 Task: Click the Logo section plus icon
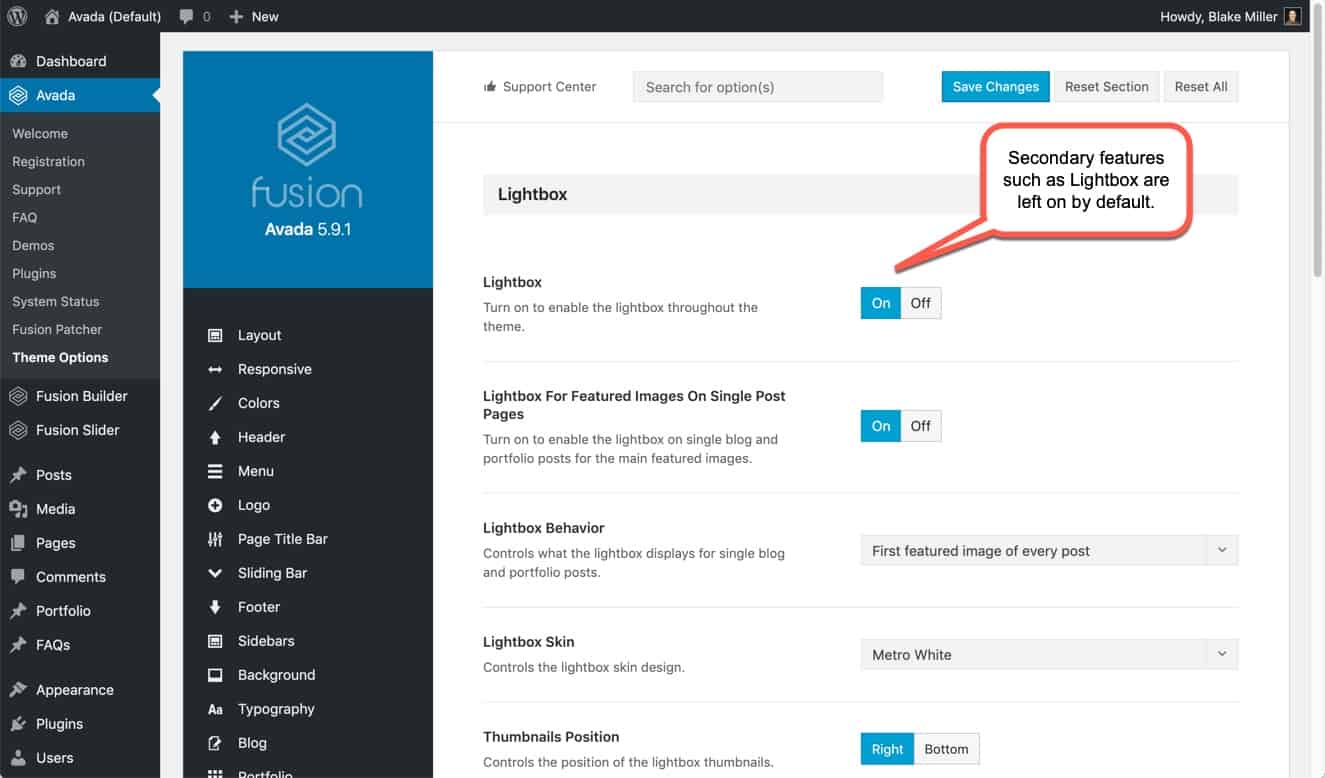click(215, 505)
